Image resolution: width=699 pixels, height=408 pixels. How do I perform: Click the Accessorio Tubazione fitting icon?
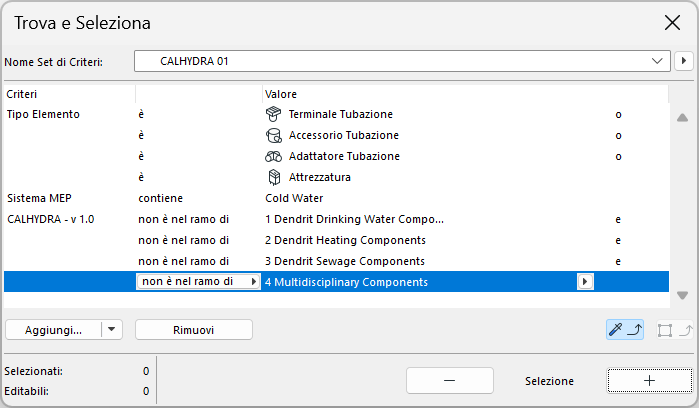click(x=273, y=135)
